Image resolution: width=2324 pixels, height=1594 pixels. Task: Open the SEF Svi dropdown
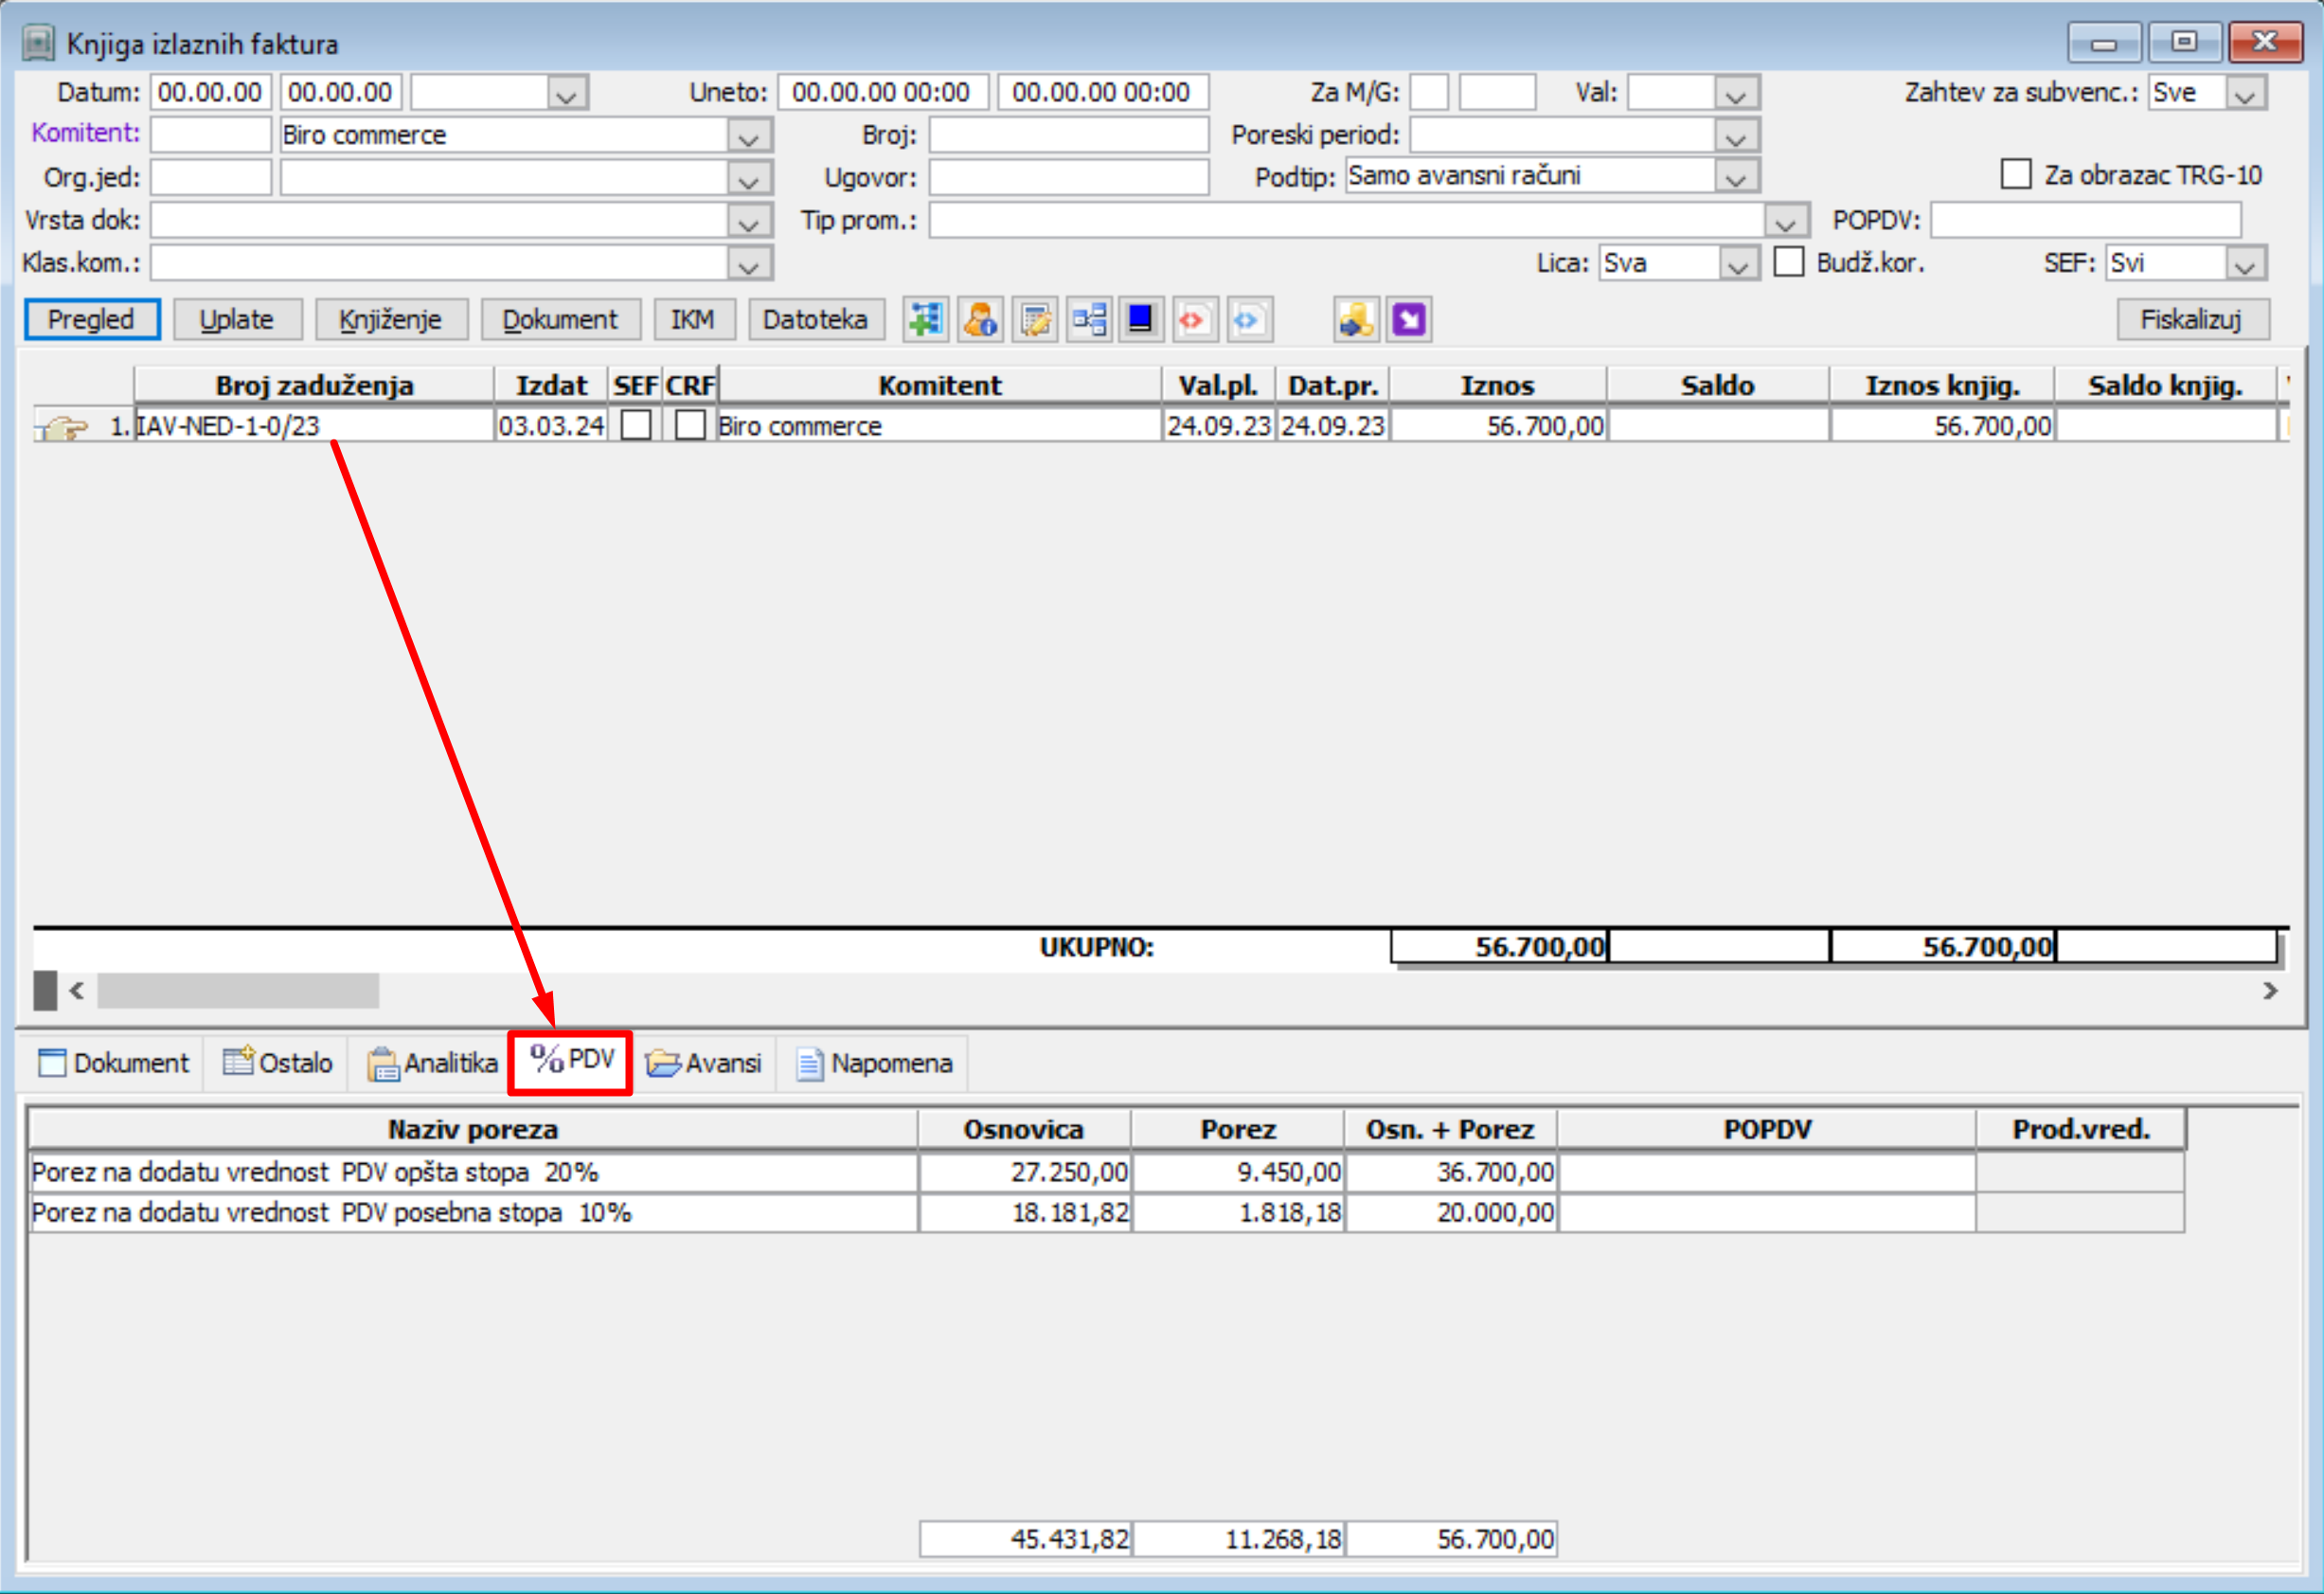pyautogui.click(x=2245, y=263)
